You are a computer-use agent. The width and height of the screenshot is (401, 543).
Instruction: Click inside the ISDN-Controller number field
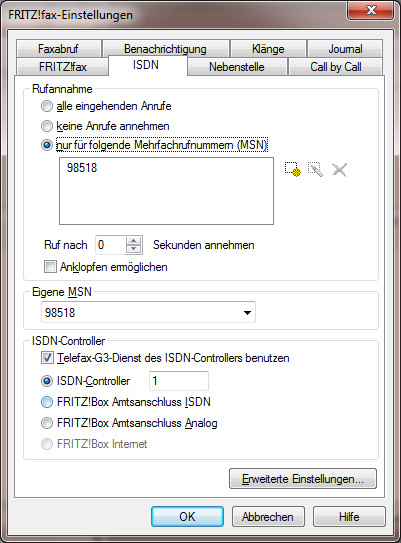click(179, 381)
